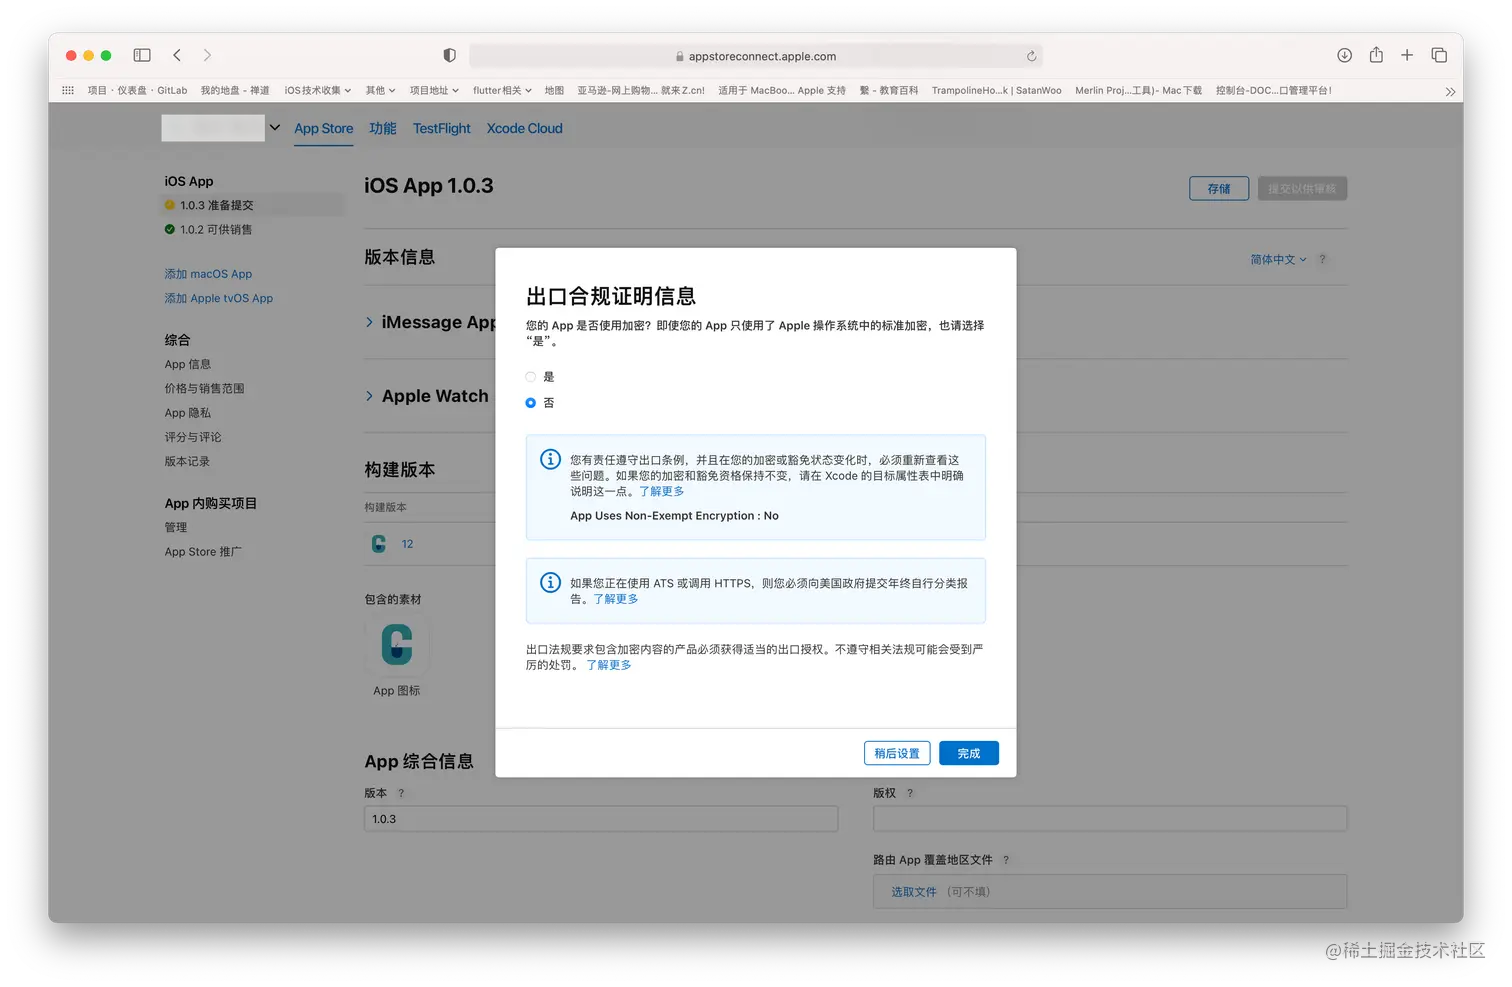Image resolution: width=1512 pixels, height=987 pixels.
Task: Open iOS技术收集 bookmark folder
Action: [x=317, y=90]
